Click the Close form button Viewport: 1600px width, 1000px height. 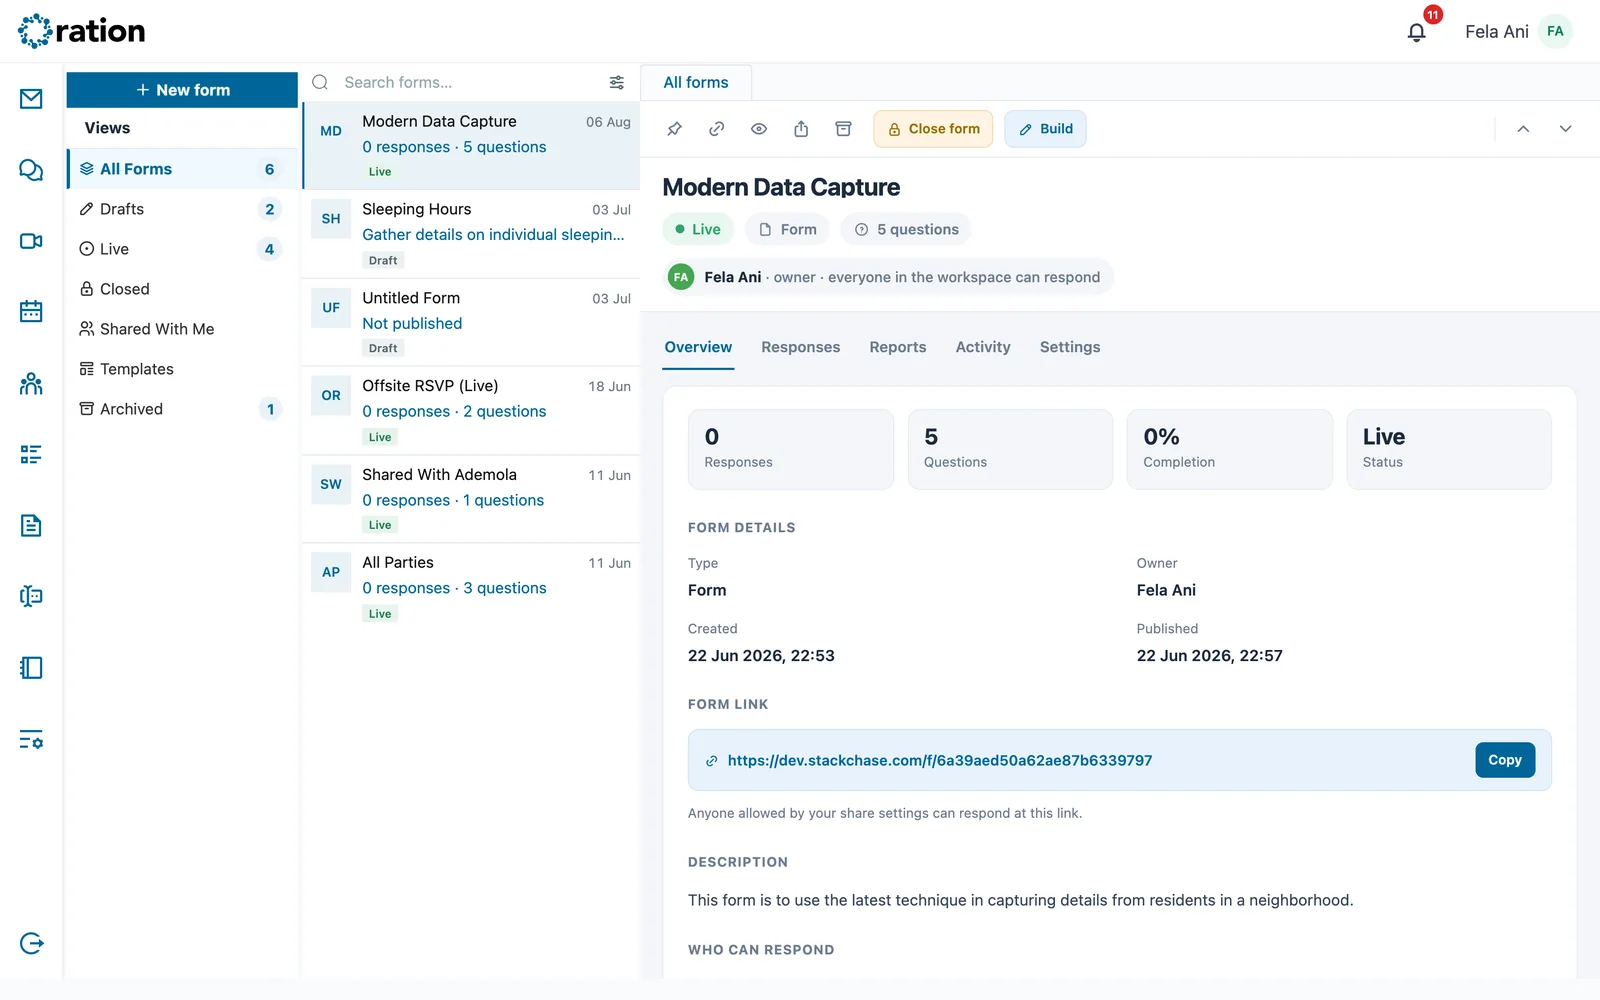933,129
